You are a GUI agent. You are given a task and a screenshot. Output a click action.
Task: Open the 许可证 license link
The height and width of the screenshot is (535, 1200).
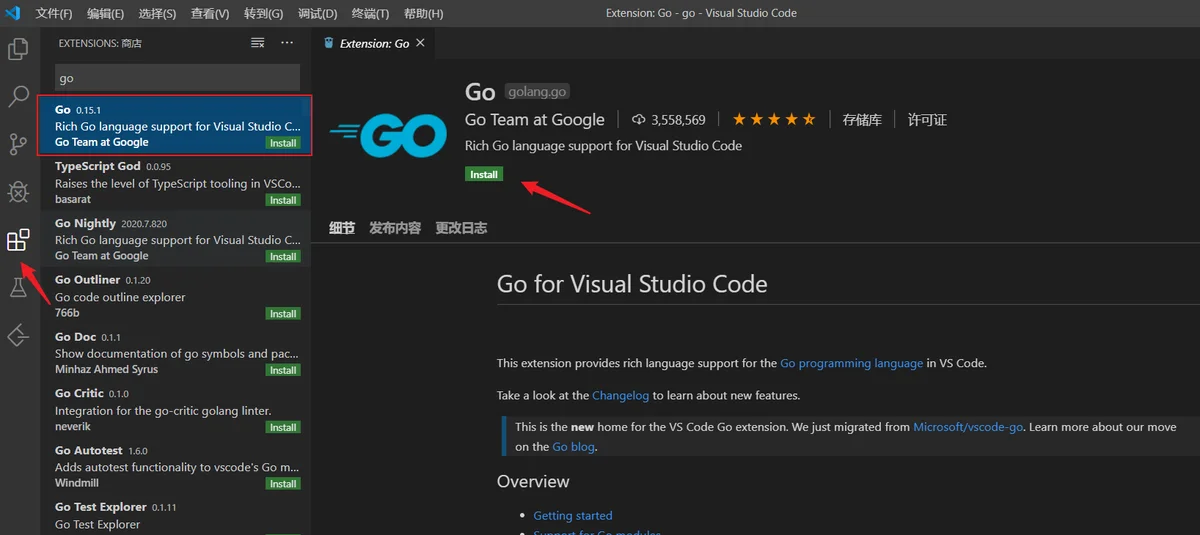pyautogui.click(x=927, y=119)
